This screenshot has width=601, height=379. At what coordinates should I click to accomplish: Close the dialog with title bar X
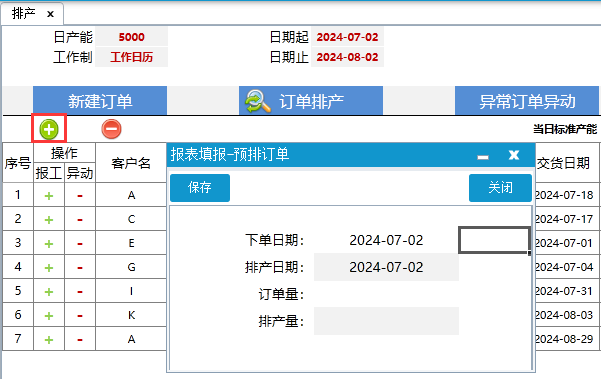514,155
